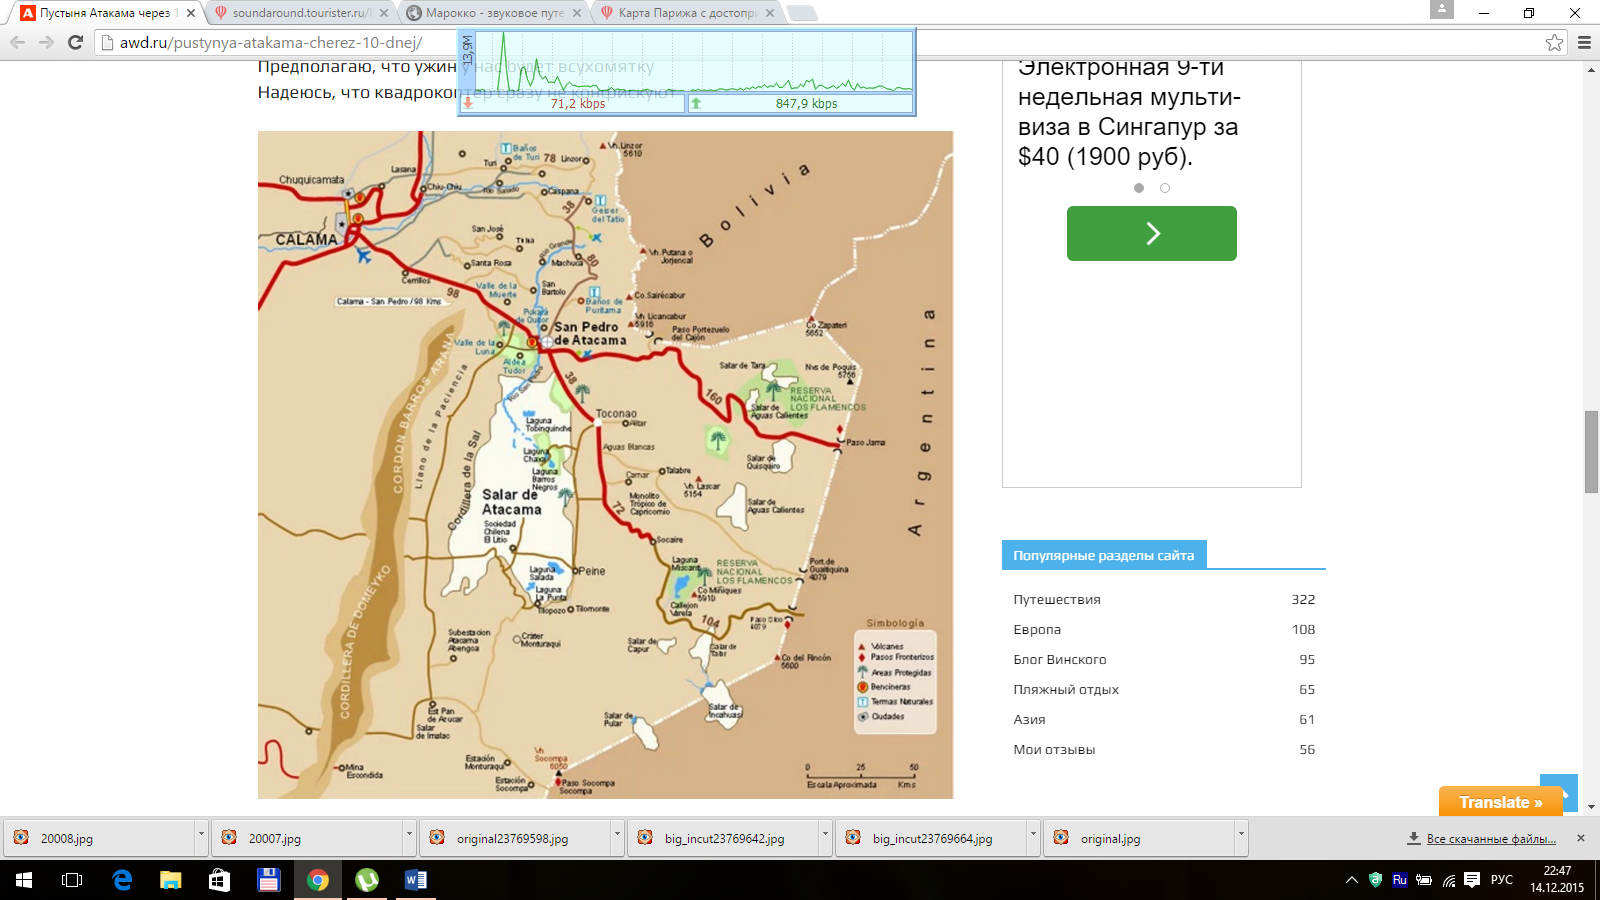This screenshot has width=1600, height=900.
Task: Open a new tab button
Action: [801, 13]
